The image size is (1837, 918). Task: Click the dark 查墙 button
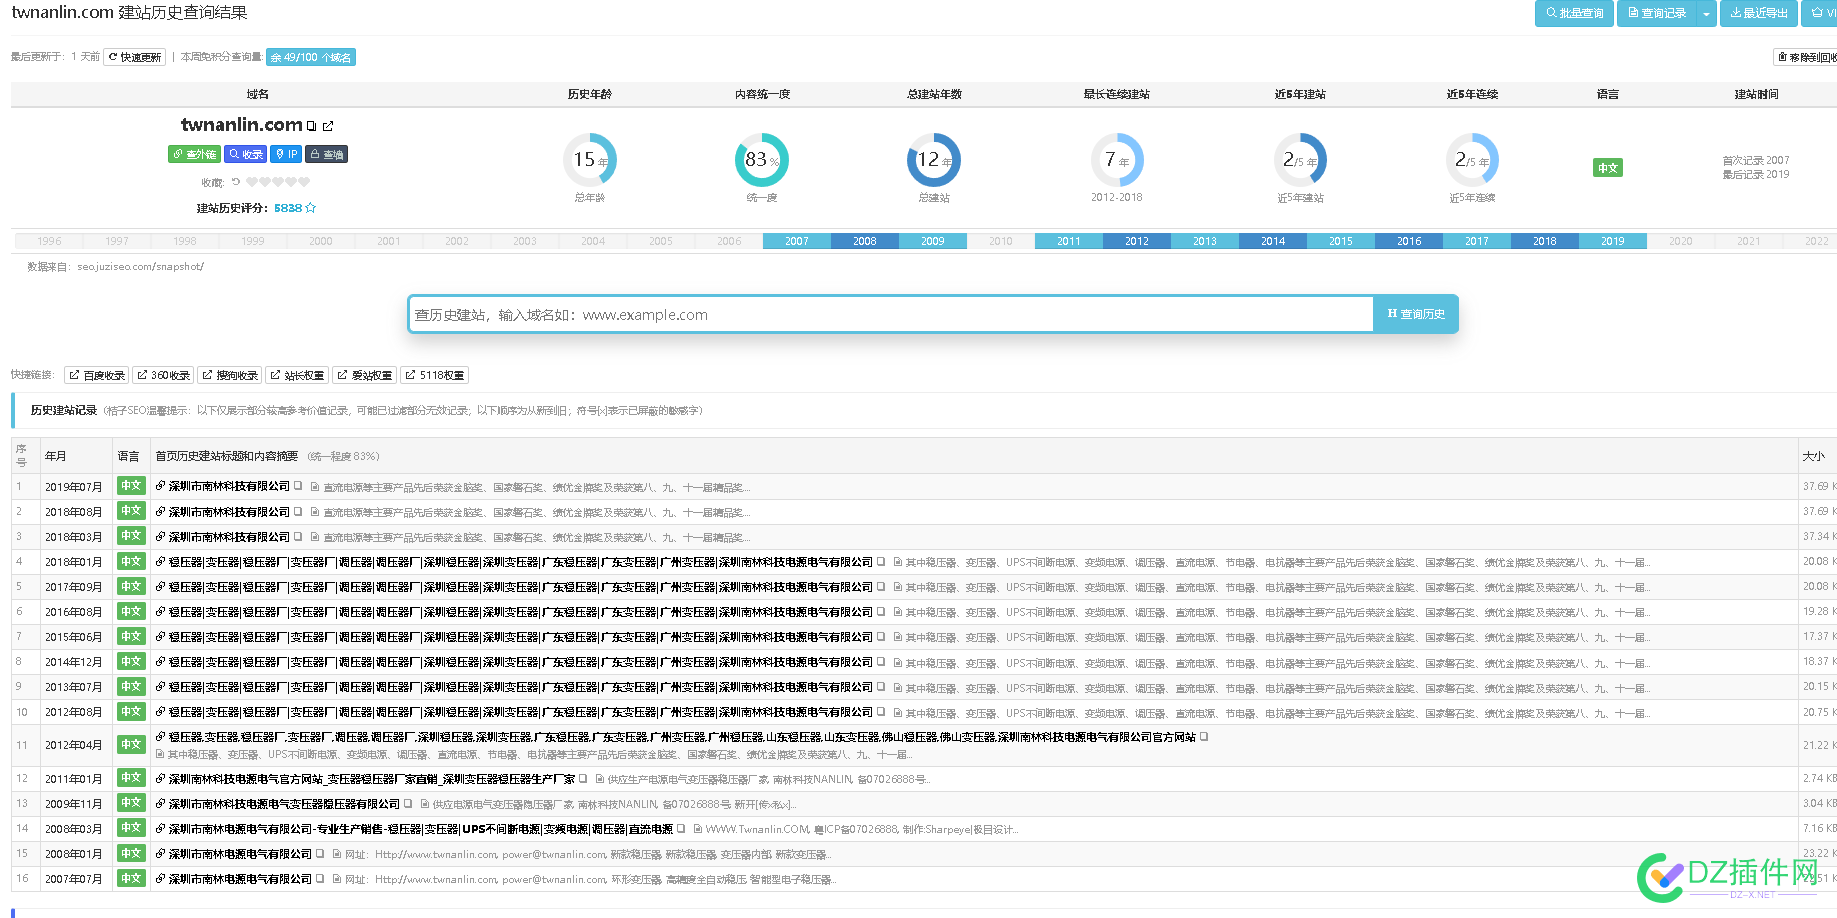click(326, 154)
